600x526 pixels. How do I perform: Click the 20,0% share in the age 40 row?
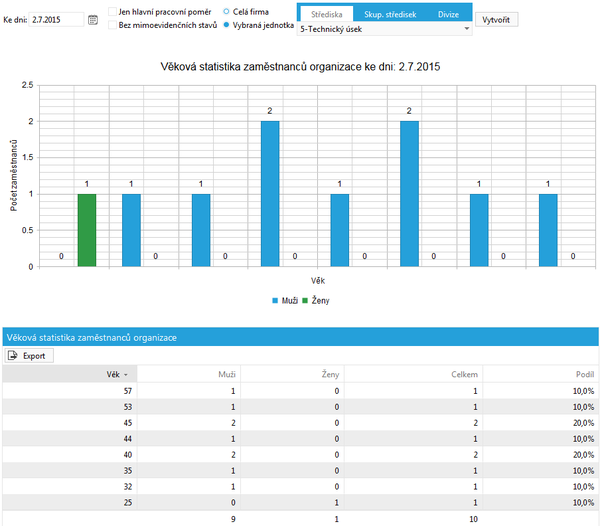[583, 454]
